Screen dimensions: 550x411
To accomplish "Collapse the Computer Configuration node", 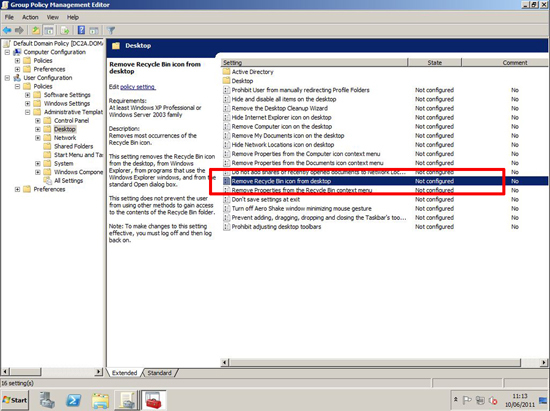I will pos(7,52).
